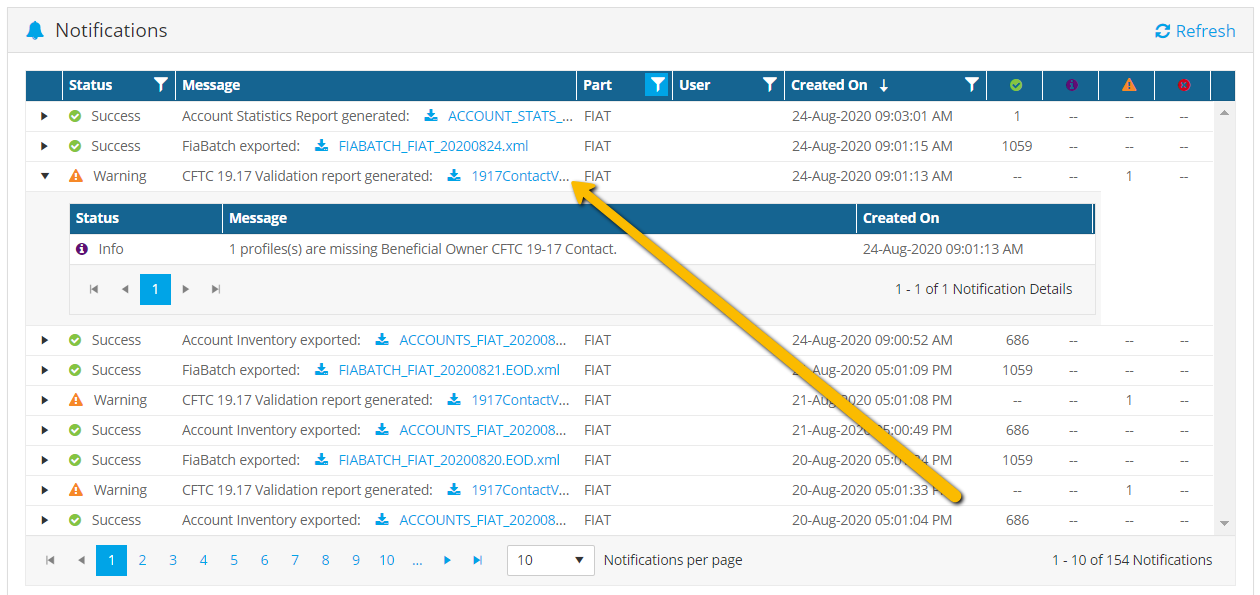Expand the Account Statistics Report row
The width and height of the screenshot is (1260, 595).
pyautogui.click(x=44, y=116)
